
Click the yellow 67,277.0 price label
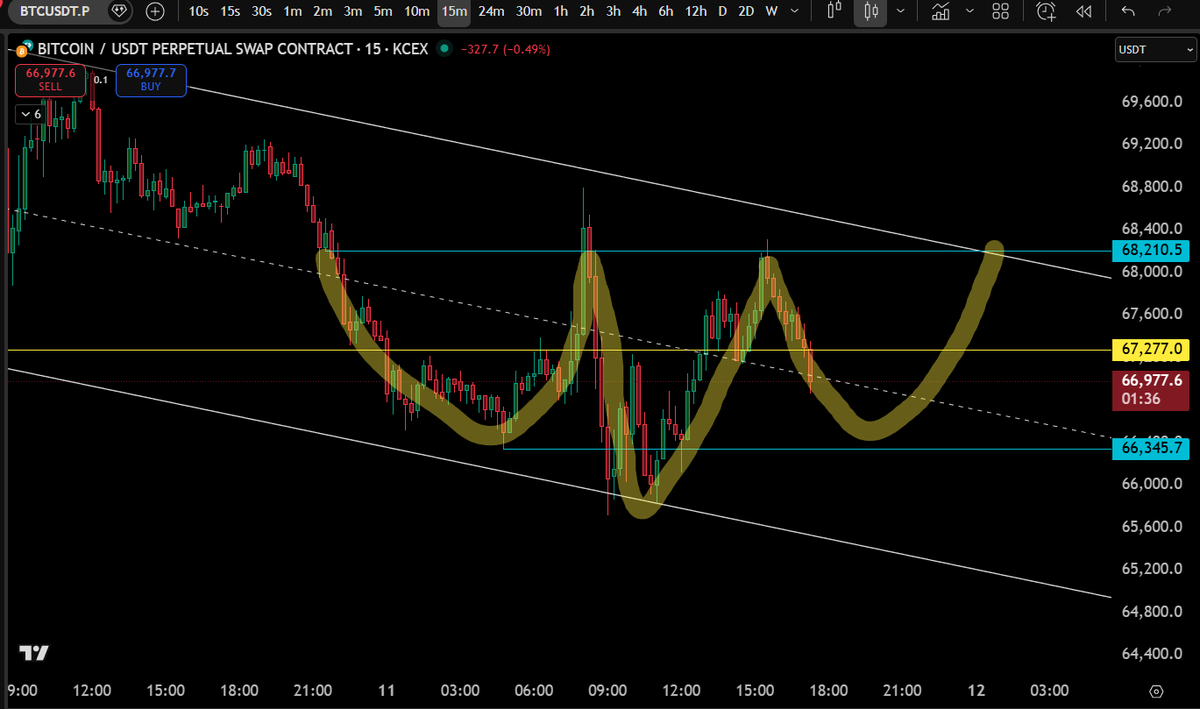pos(1152,349)
